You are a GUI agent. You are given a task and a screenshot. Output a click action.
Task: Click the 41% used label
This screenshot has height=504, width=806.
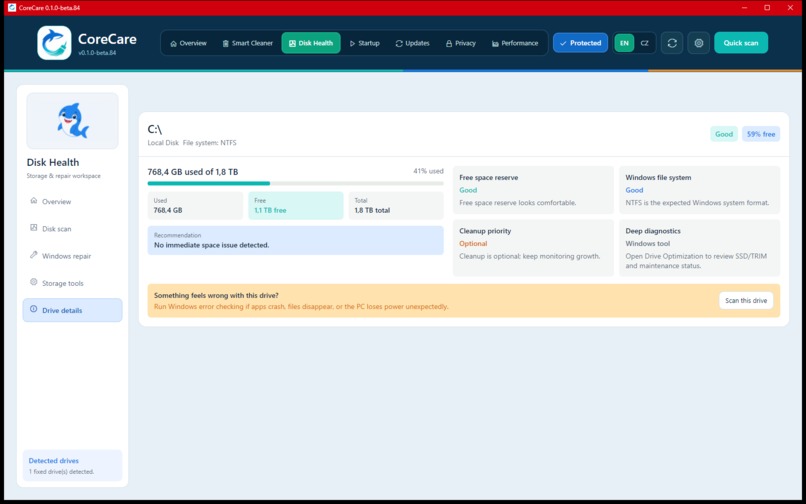(x=428, y=171)
